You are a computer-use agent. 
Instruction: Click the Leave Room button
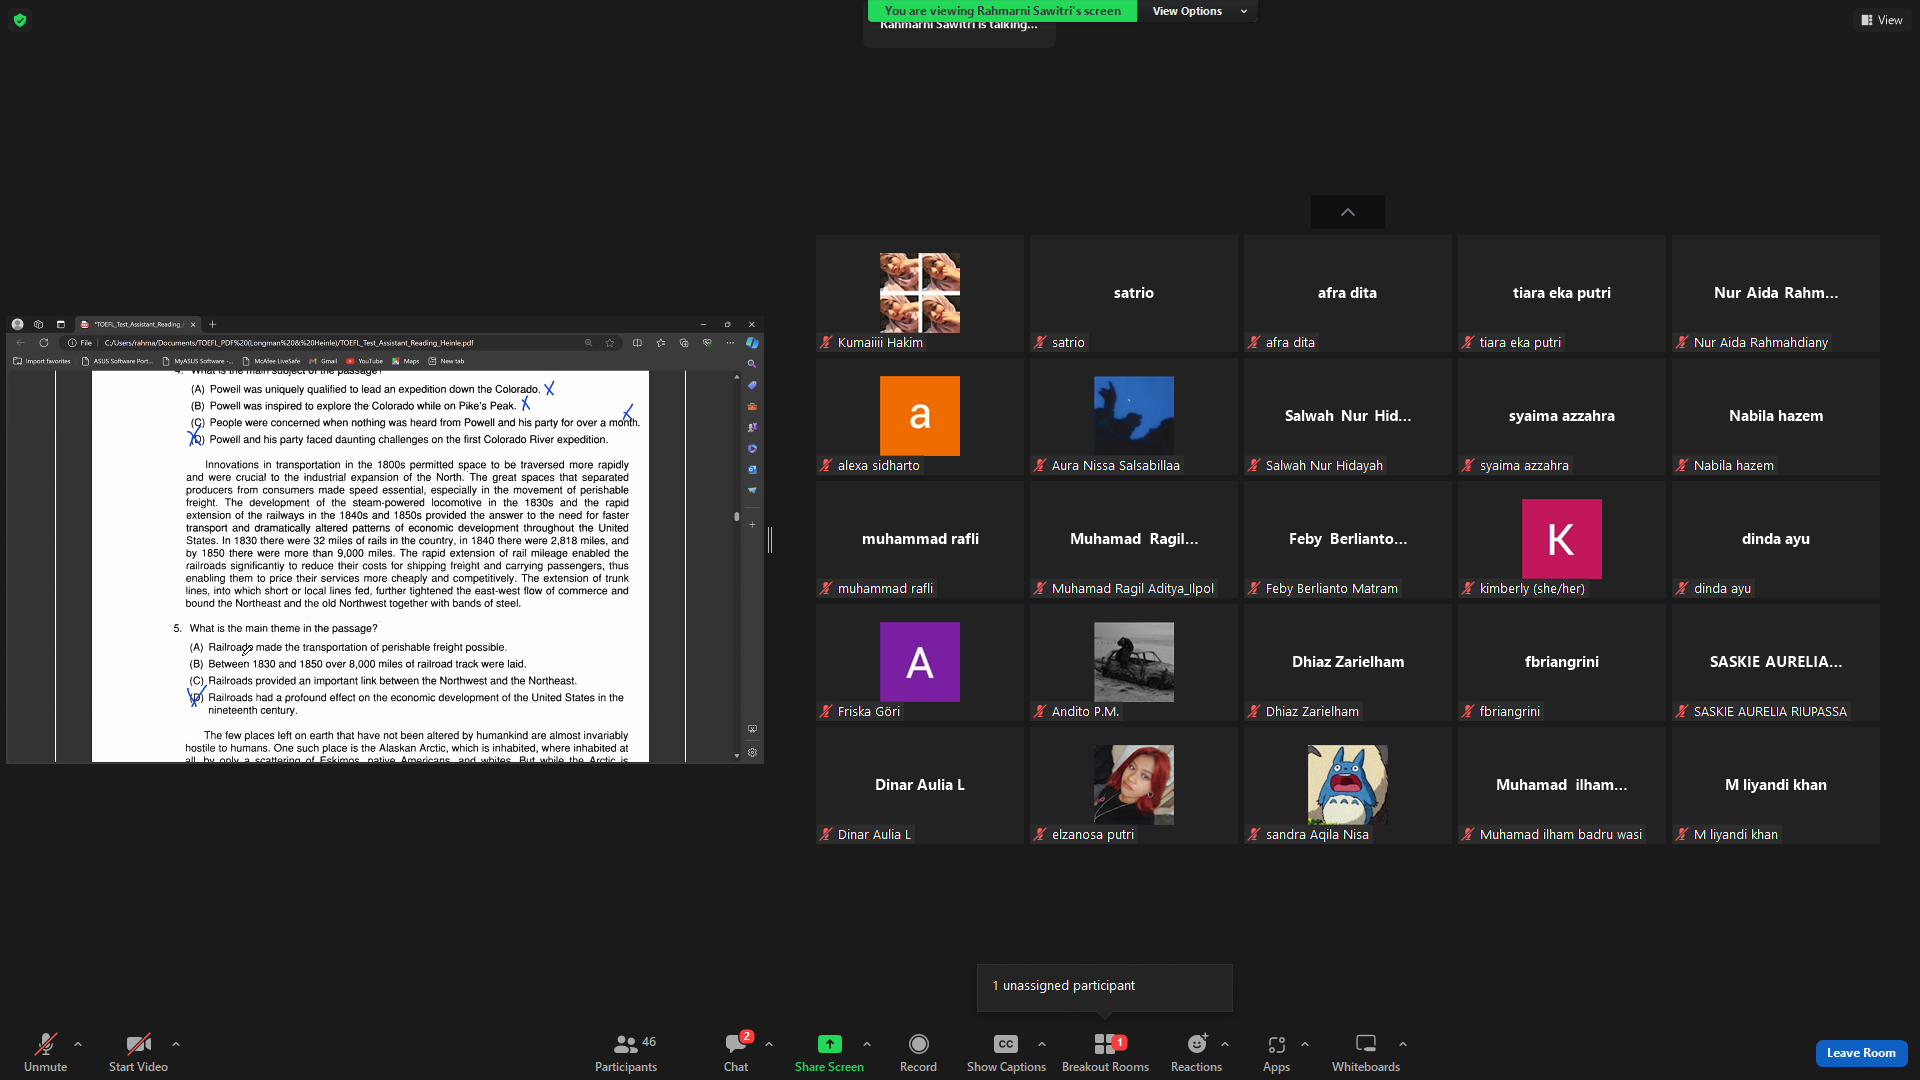(1861, 1053)
